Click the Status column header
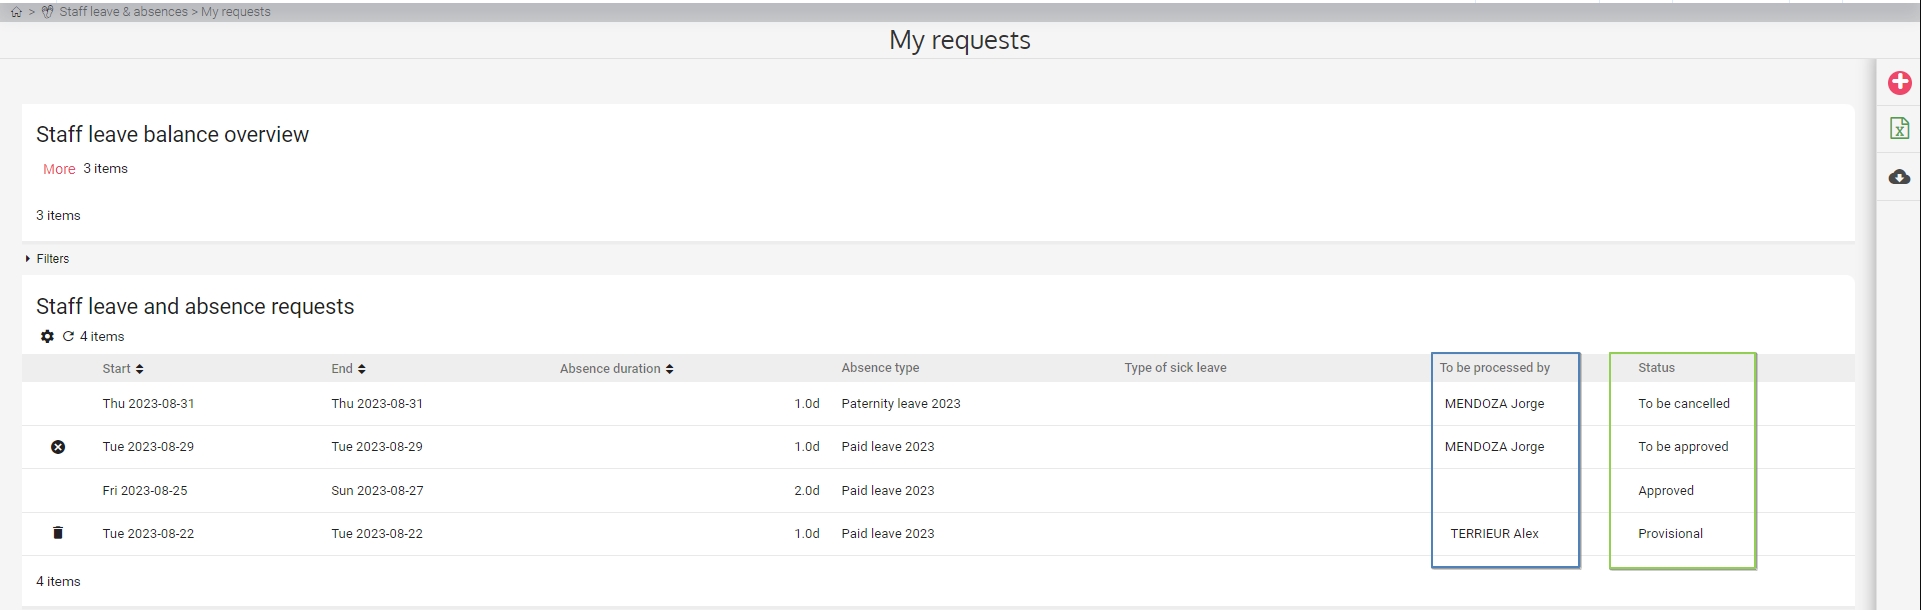Image resolution: width=1921 pixels, height=610 pixels. pyautogui.click(x=1656, y=368)
